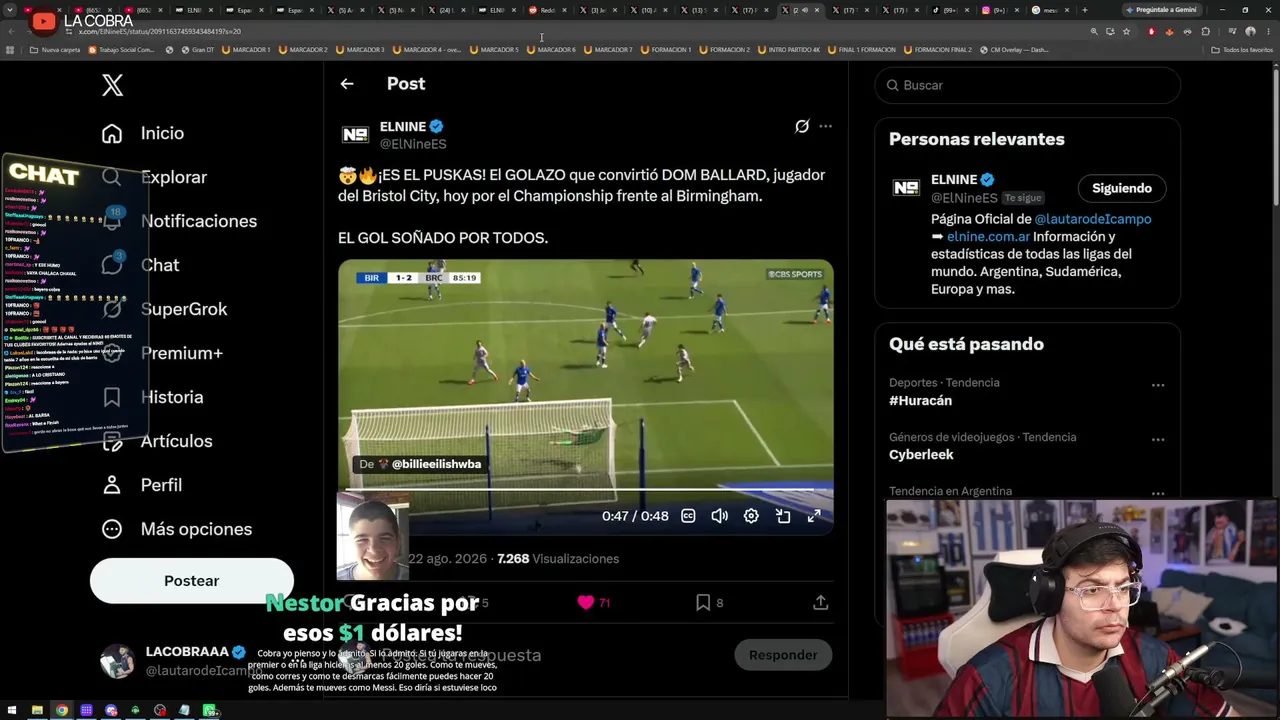Open the #Huracán trend

(921, 401)
